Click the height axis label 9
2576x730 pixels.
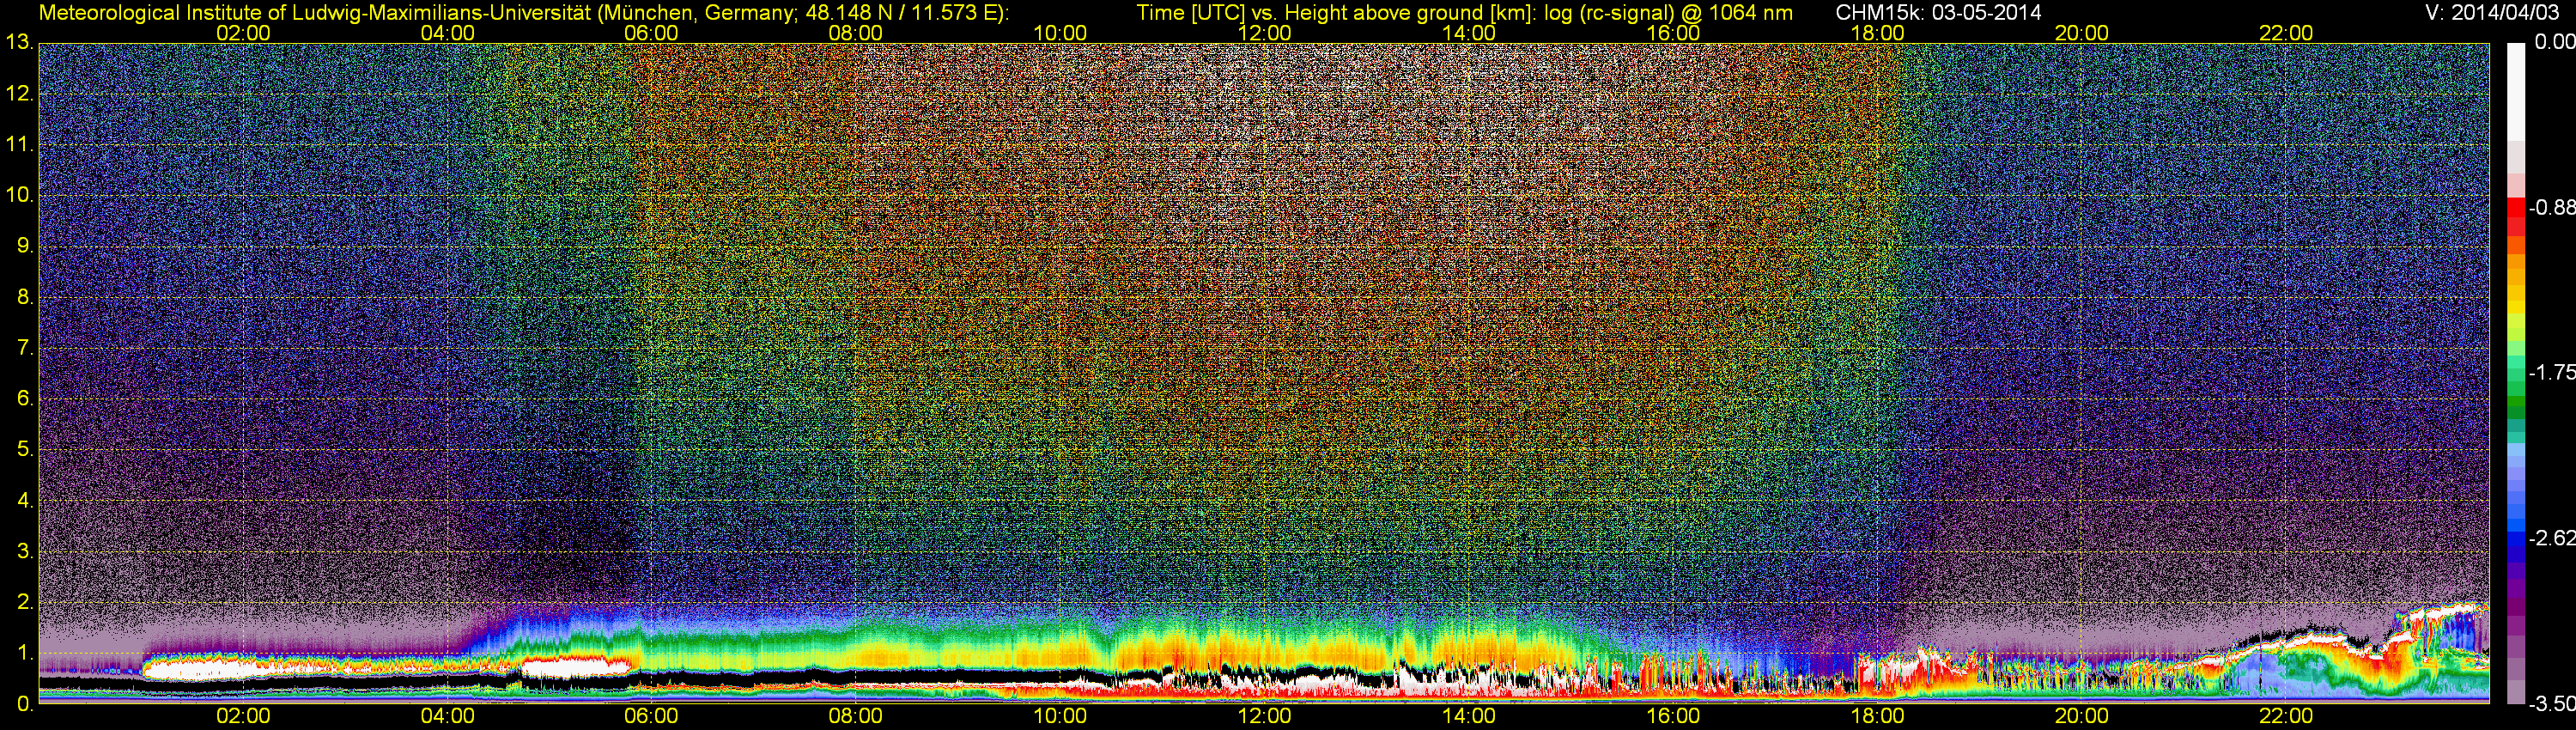tap(24, 246)
